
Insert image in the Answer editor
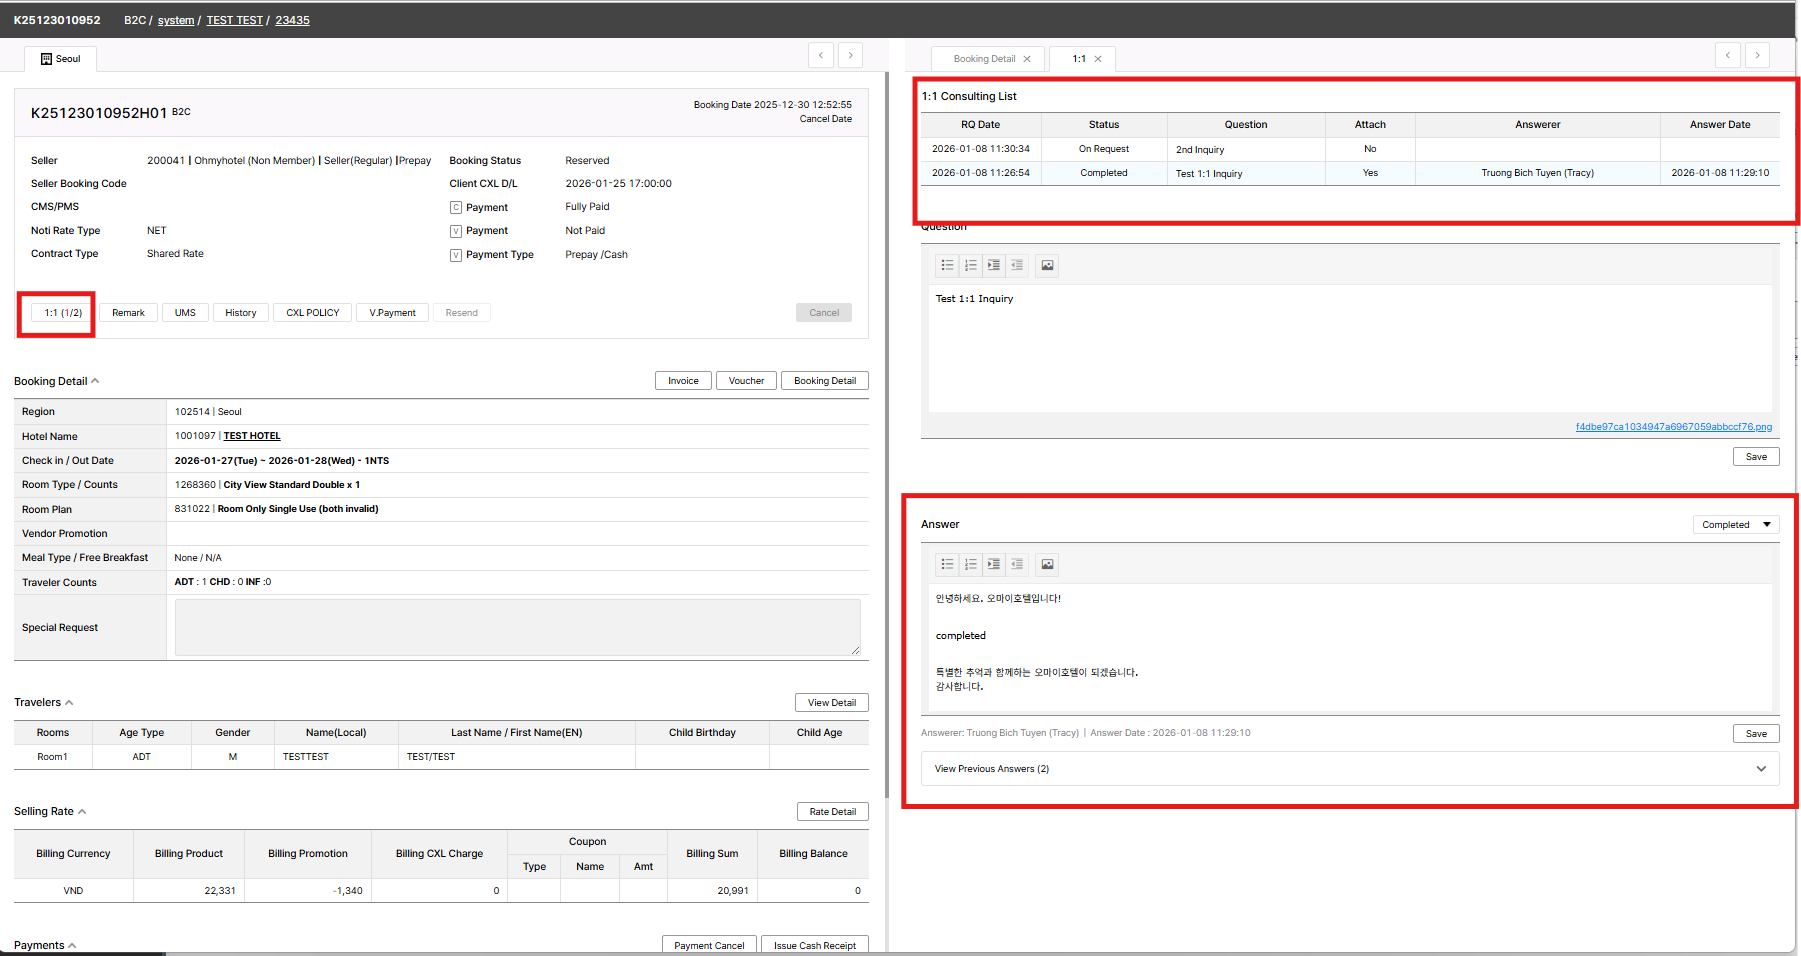tap(1047, 564)
